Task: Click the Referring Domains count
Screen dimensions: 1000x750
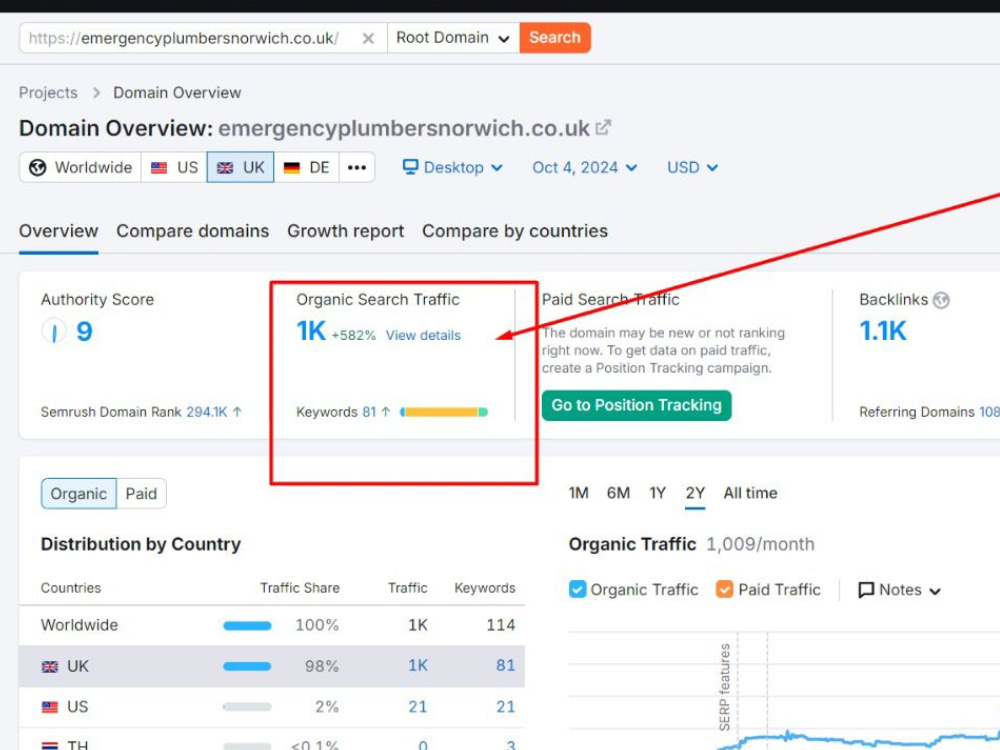Action: [989, 412]
